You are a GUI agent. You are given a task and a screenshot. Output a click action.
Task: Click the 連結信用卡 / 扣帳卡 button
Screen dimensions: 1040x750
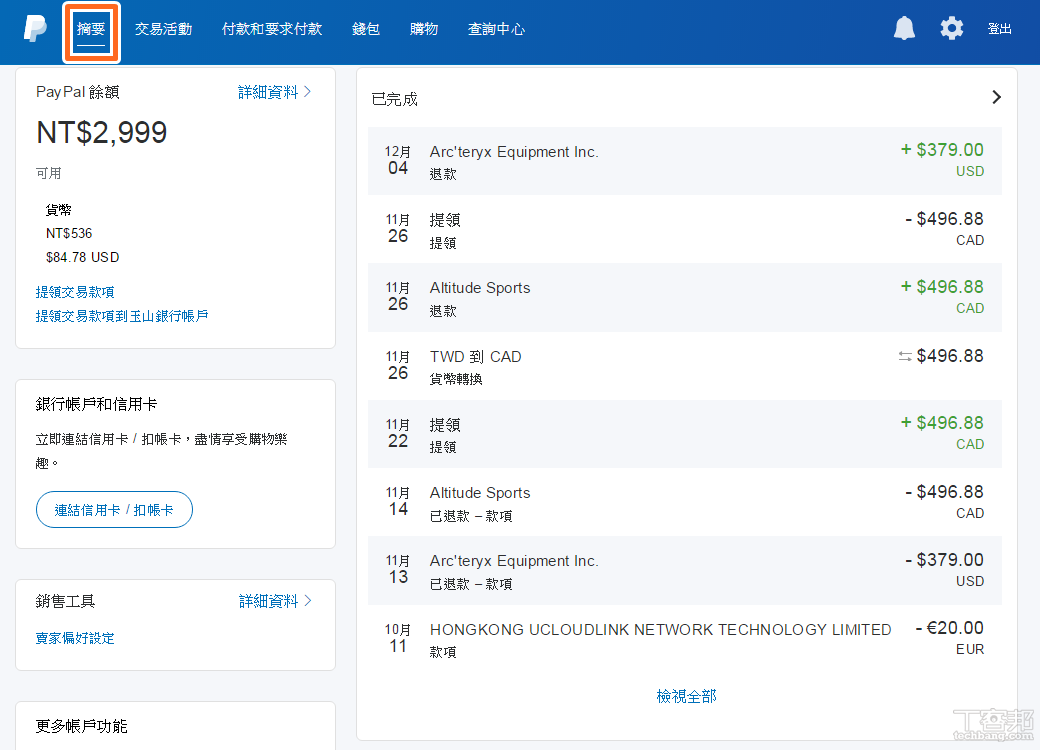pyautogui.click(x=114, y=509)
